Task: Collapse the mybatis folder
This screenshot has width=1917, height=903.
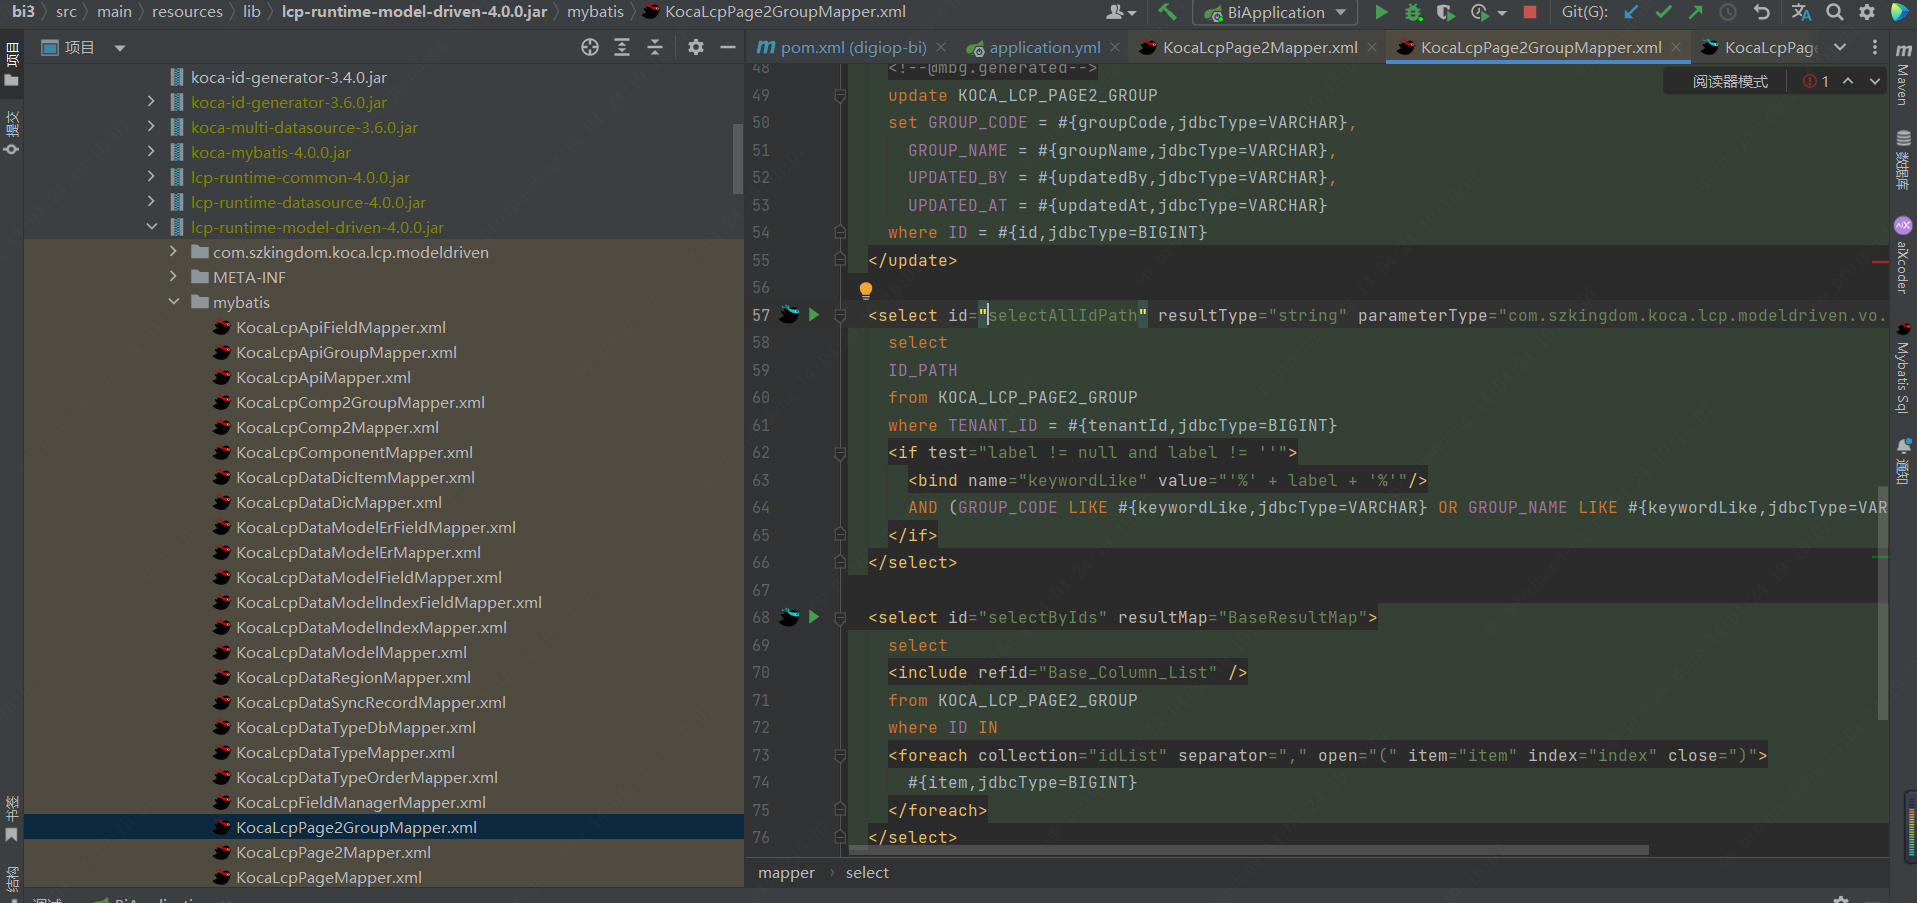Action: pyautogui.click(x=174, y=302)
